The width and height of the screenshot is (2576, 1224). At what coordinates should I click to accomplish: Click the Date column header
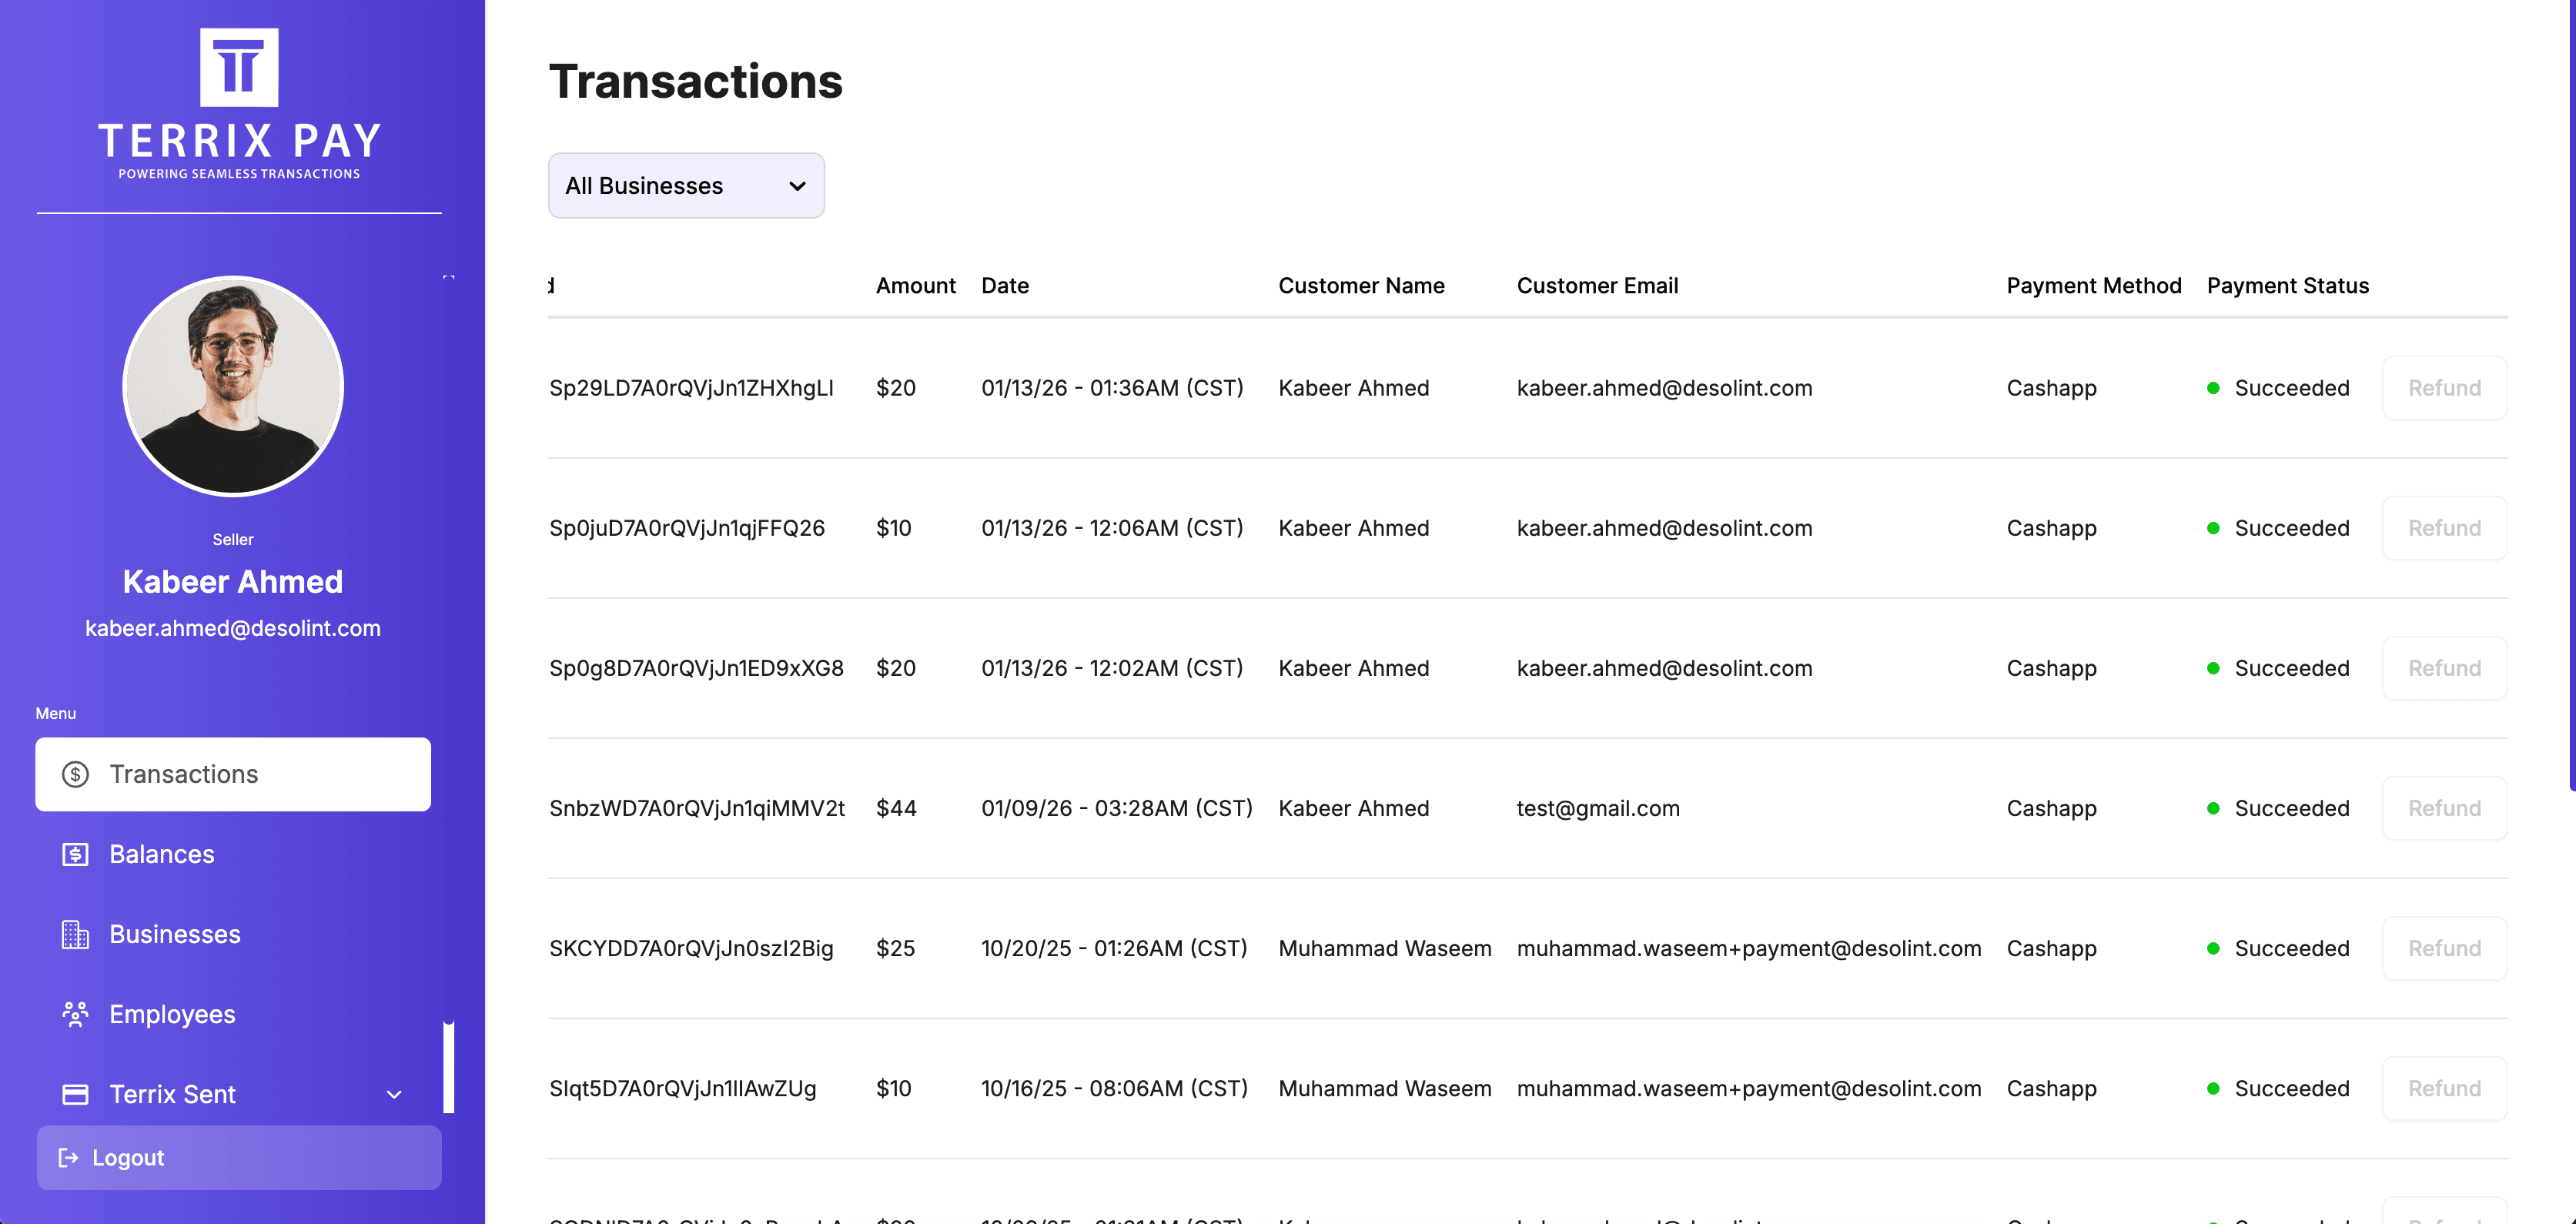(1005, 286)
